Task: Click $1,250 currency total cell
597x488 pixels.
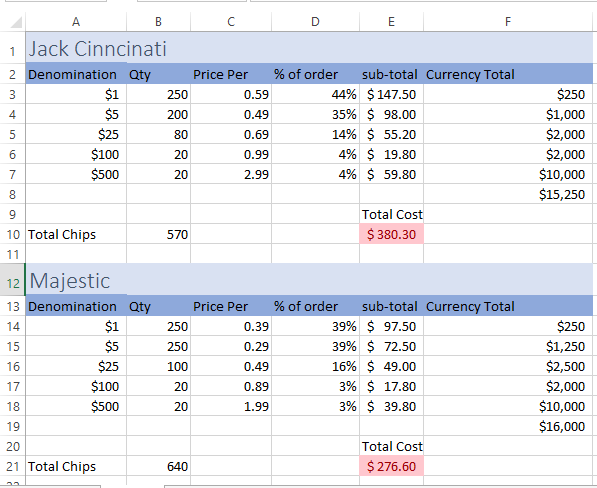Action: click(508, 346)
